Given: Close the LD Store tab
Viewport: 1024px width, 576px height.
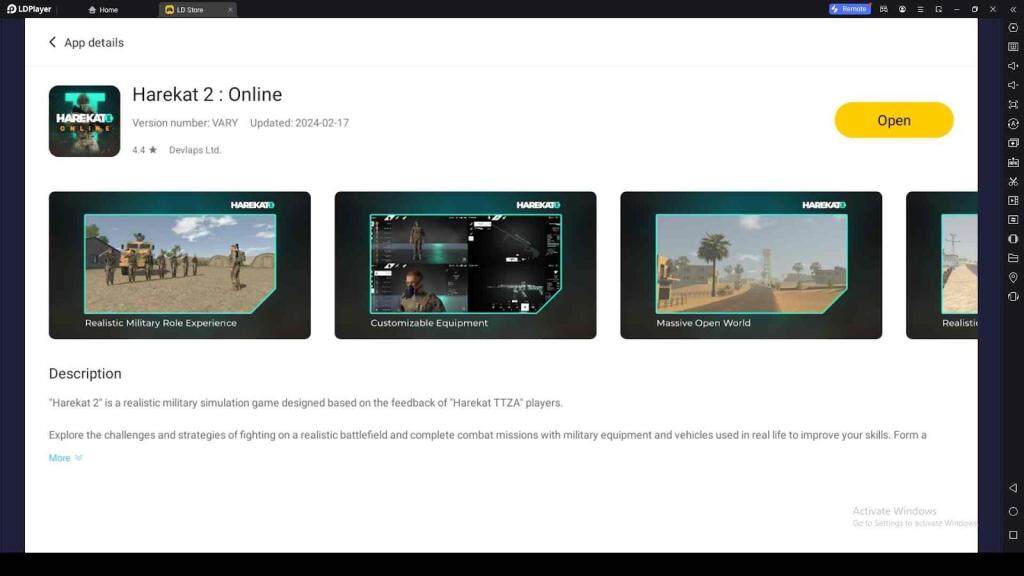Looking at the screenshot, I should coord(230,10).
